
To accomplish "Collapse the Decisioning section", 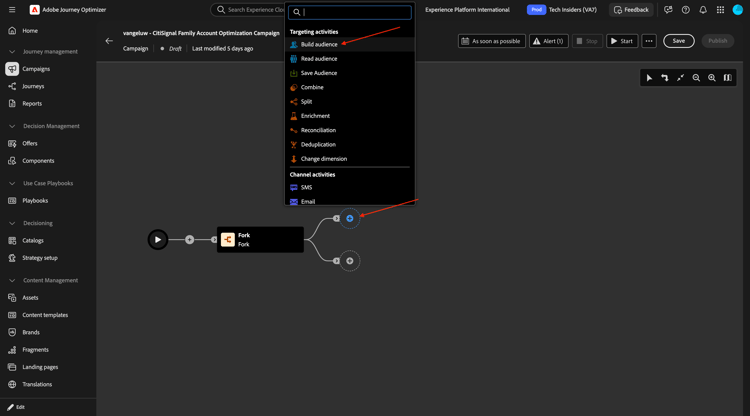I will pos(12,223).
